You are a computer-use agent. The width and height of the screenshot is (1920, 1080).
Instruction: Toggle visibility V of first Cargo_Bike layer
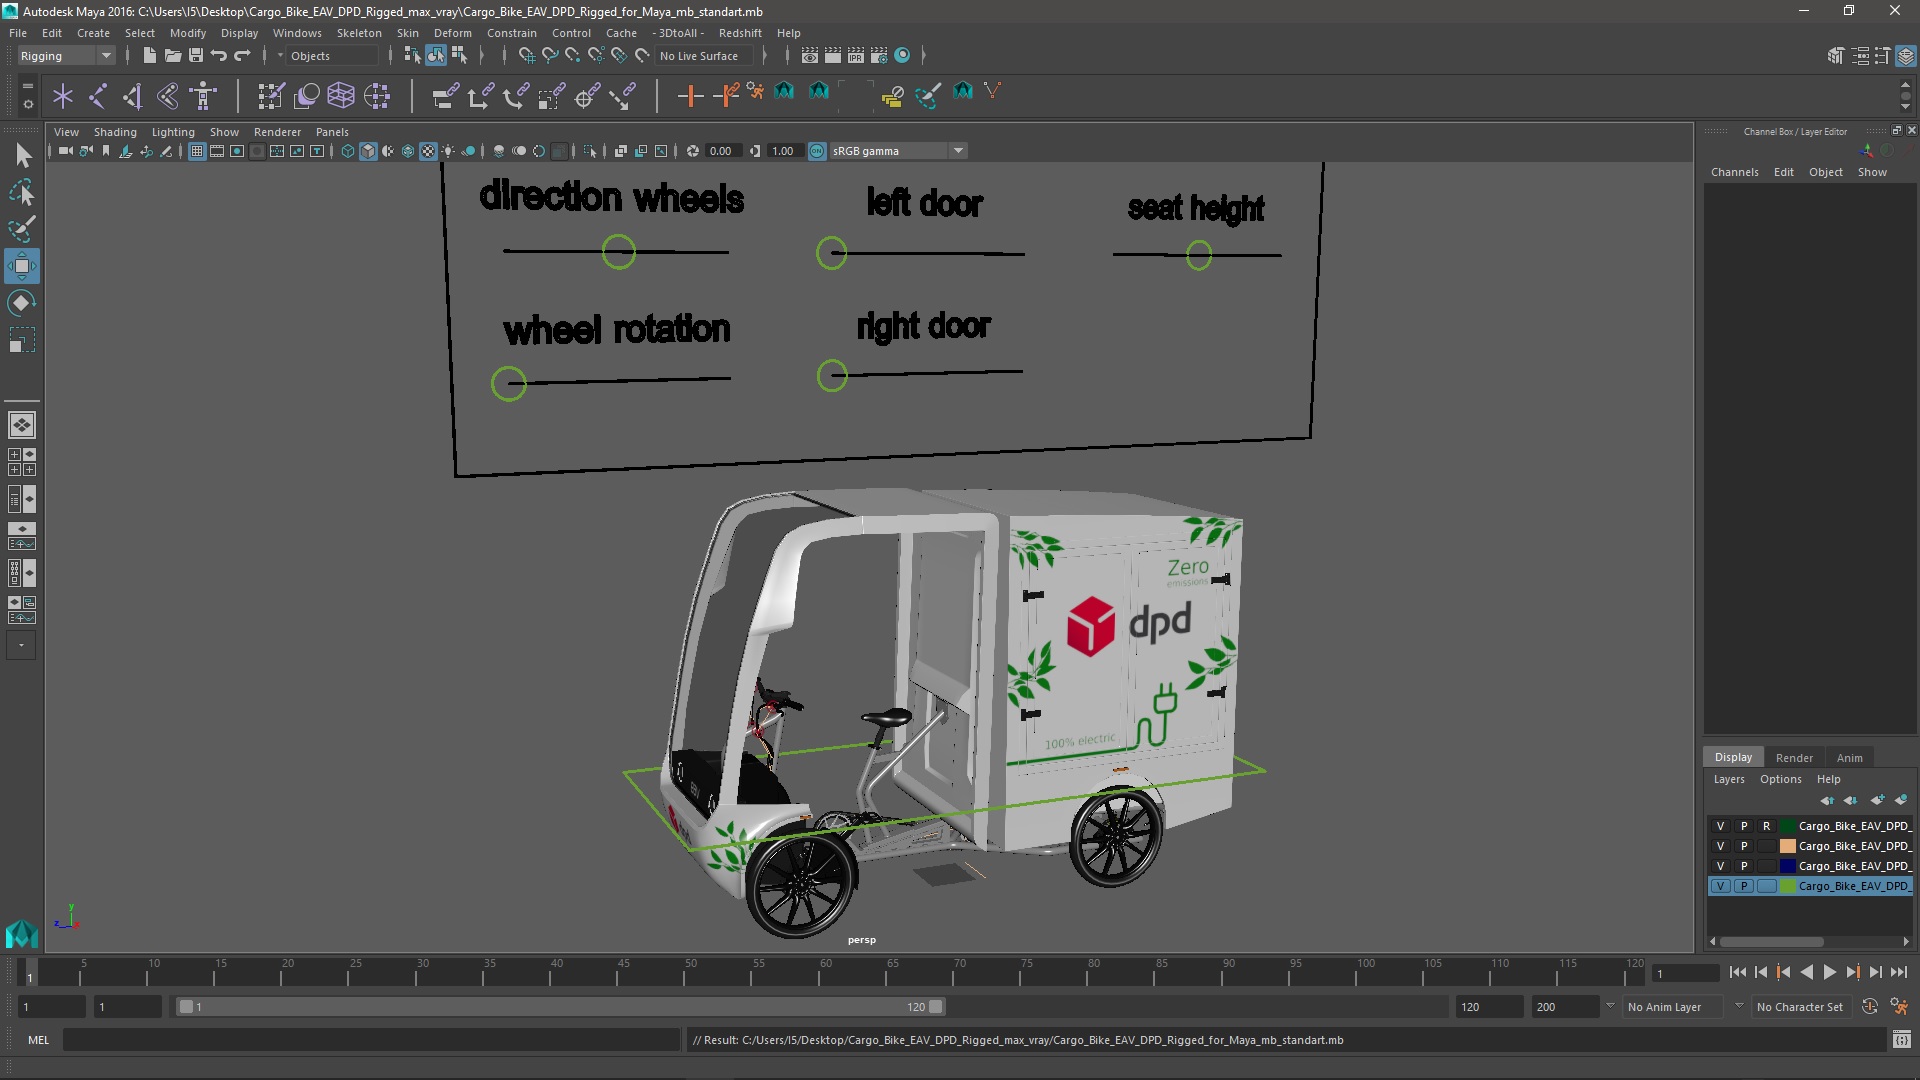tap(1720, 826)
